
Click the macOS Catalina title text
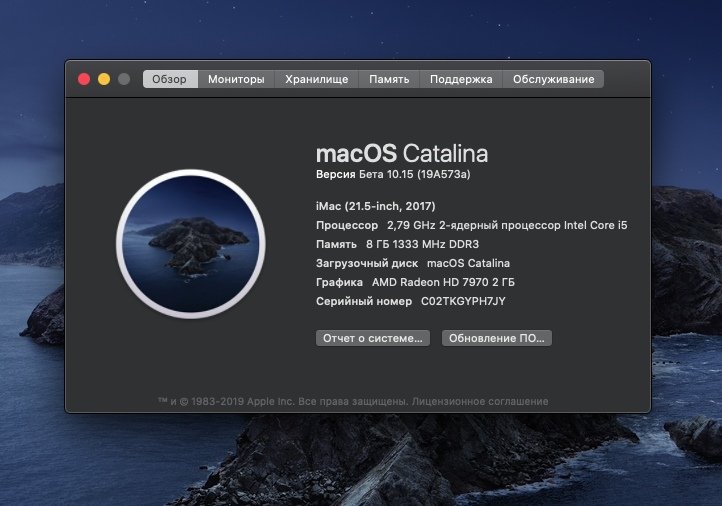(402, 153)
